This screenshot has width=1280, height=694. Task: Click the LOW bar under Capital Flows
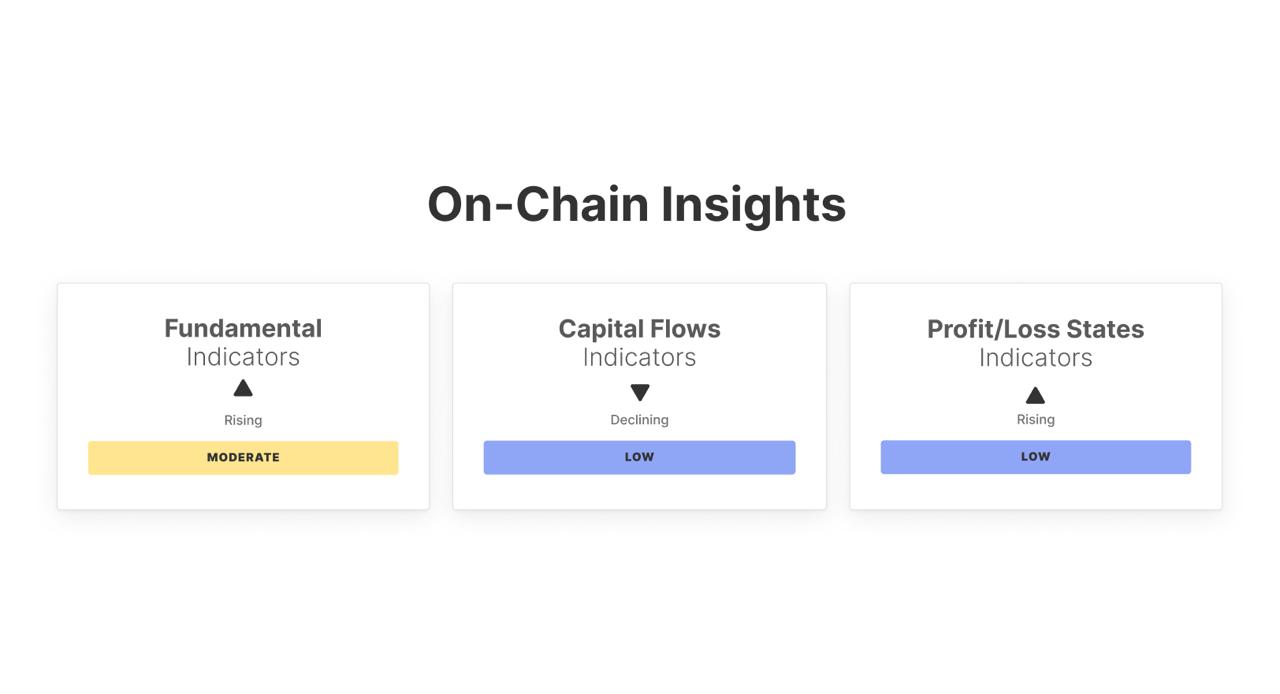coord(639,457)
